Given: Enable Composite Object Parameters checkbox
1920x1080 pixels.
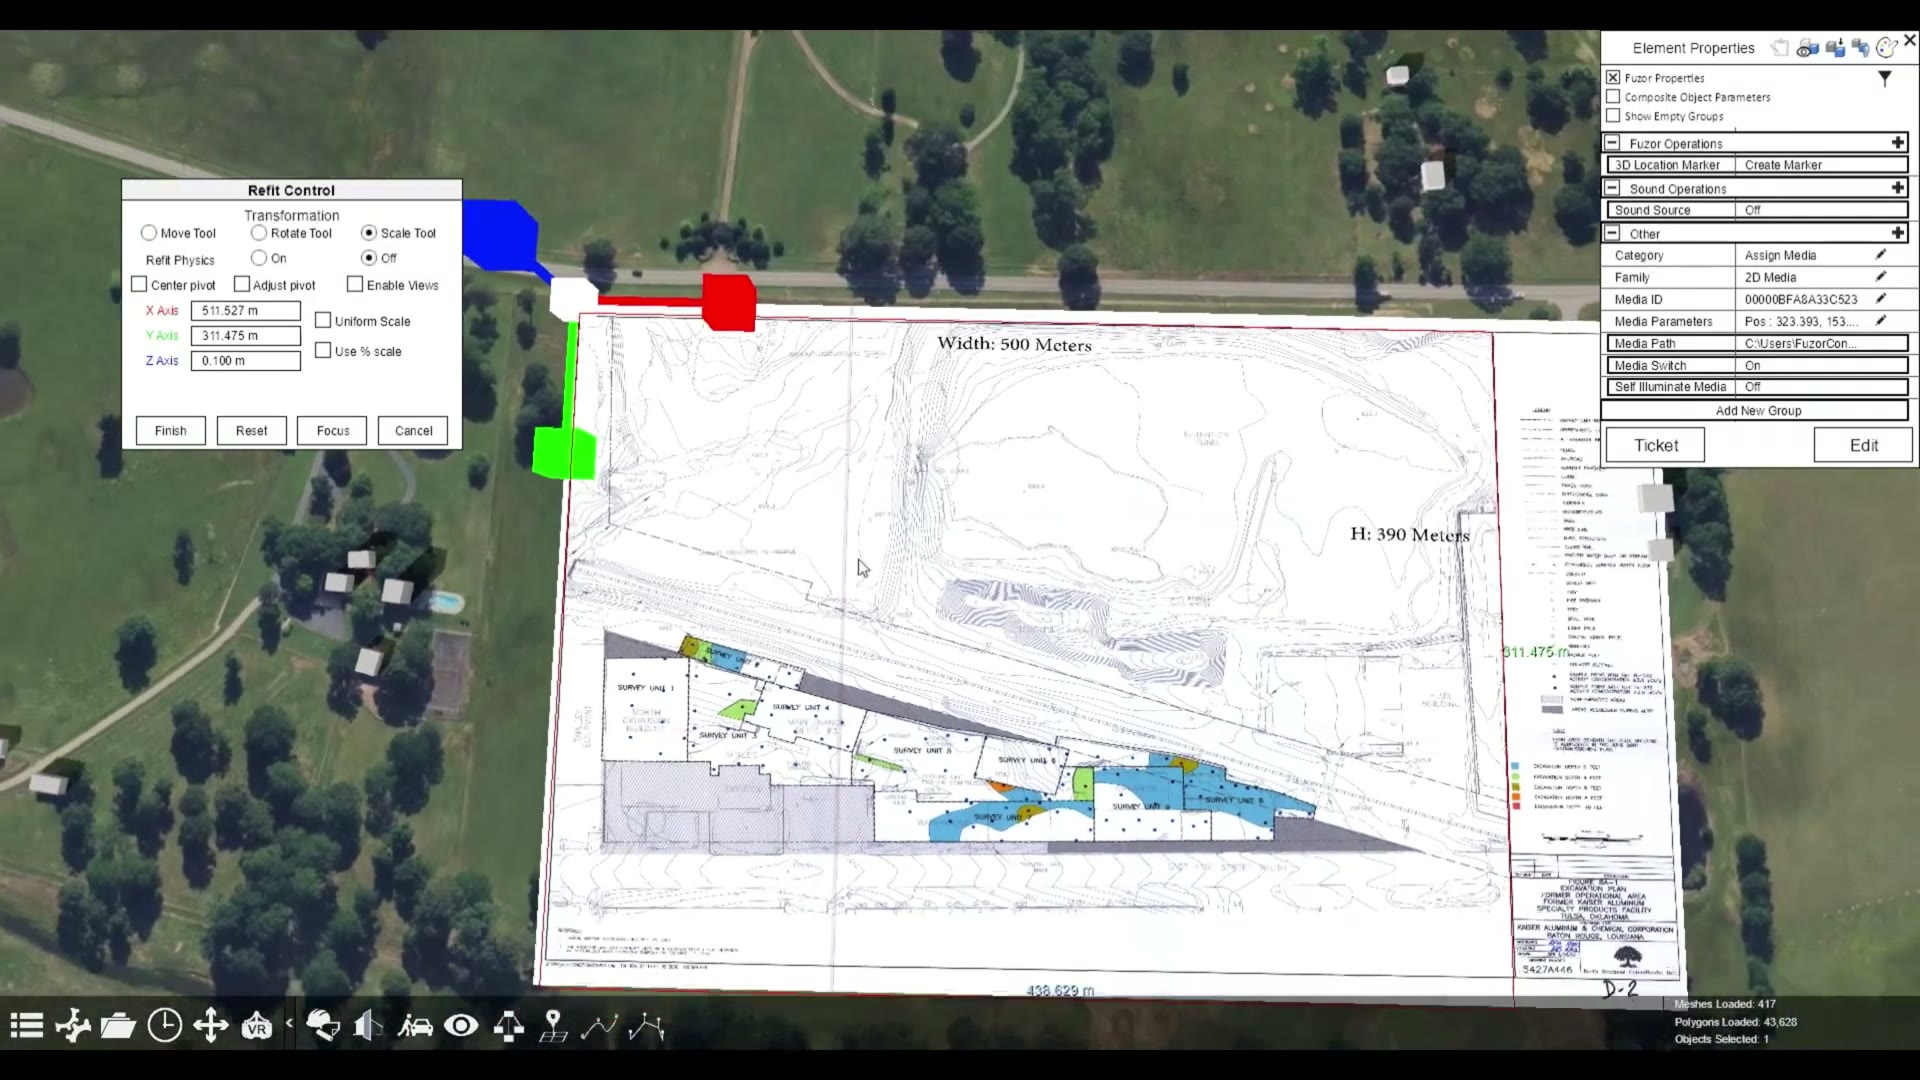Looking at the screenshot, I should click(x=1613, y=96).
